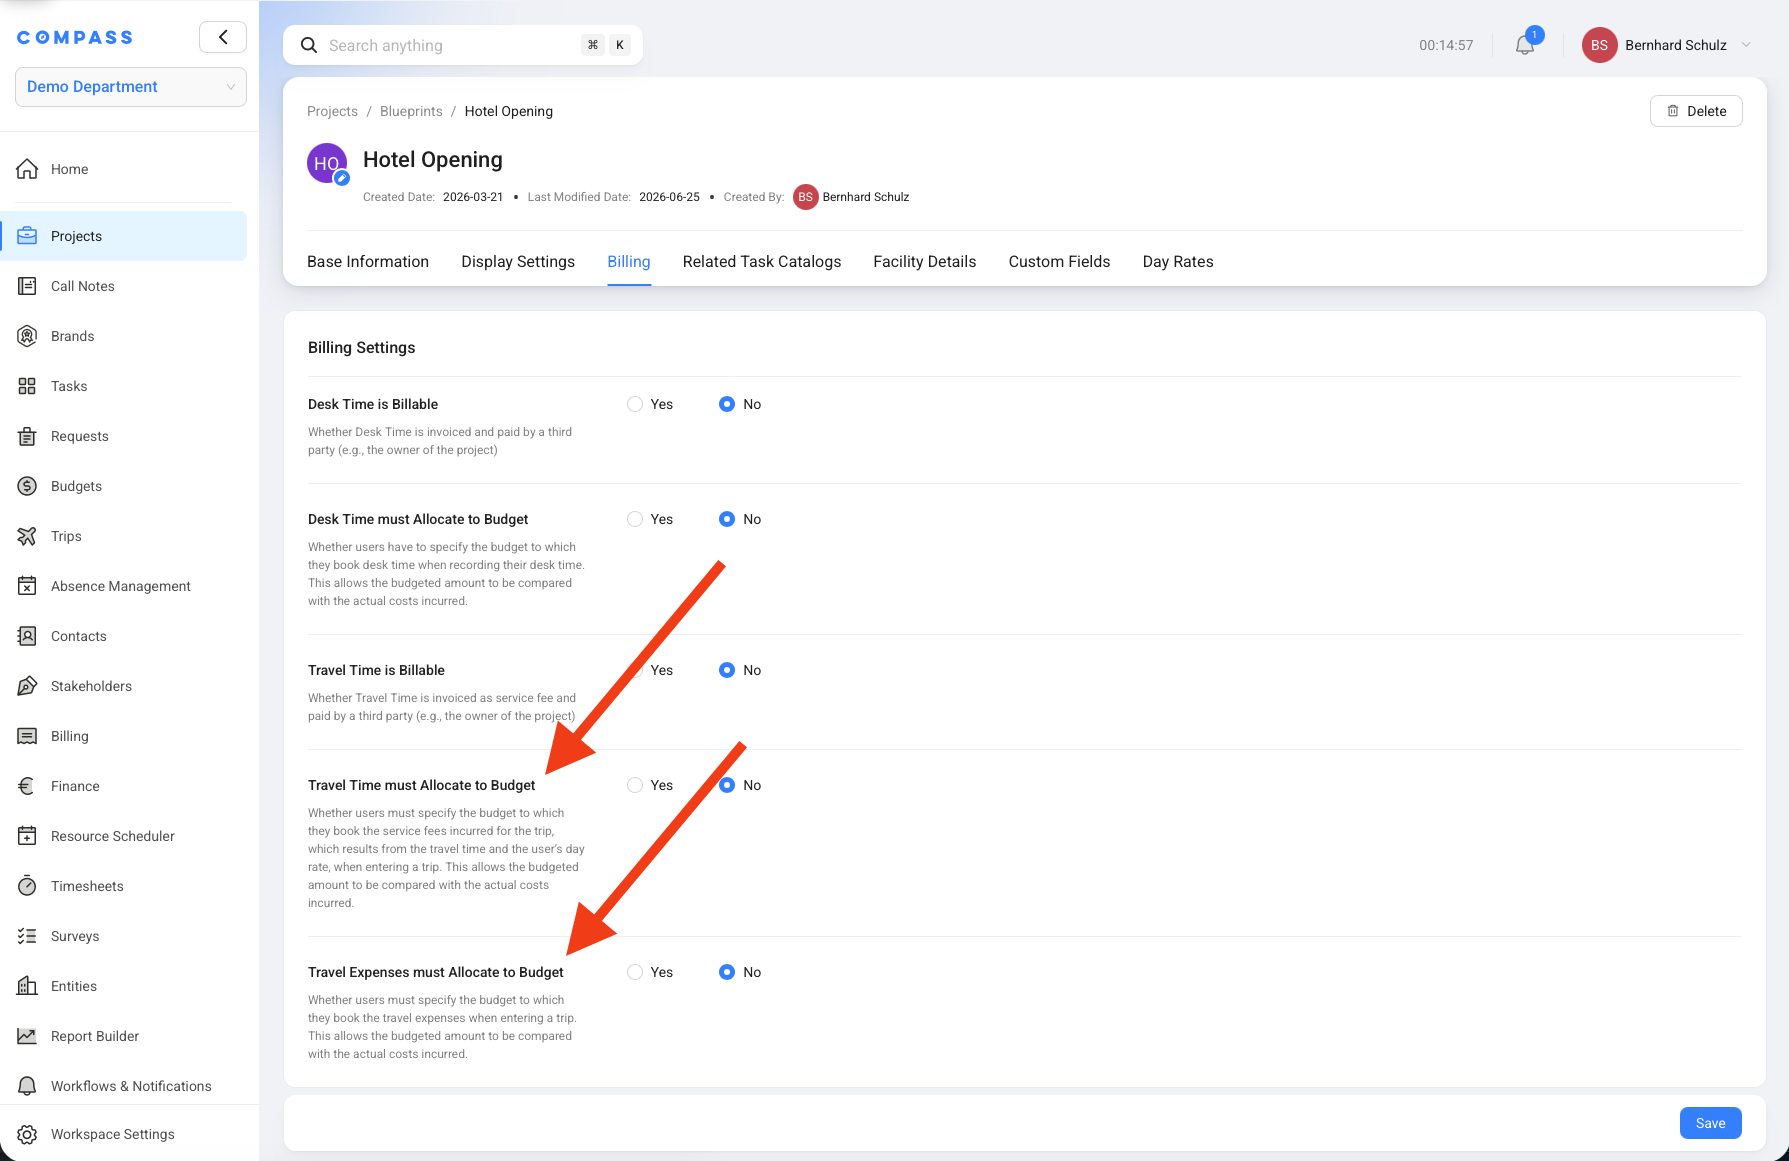Screen dimensions: 1789x1161
Task: Click the Billing Settings heading
Action: point(361,347)
